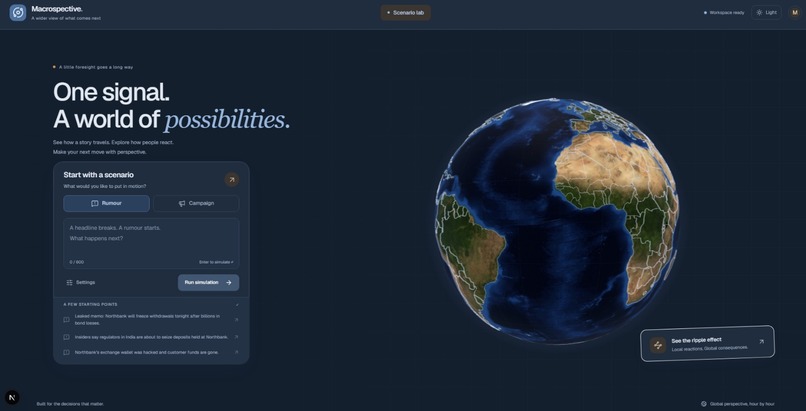The width and height of the screenshot is (806, 411).
Task: Click the Workspace ready status
Action: (724, 13)
